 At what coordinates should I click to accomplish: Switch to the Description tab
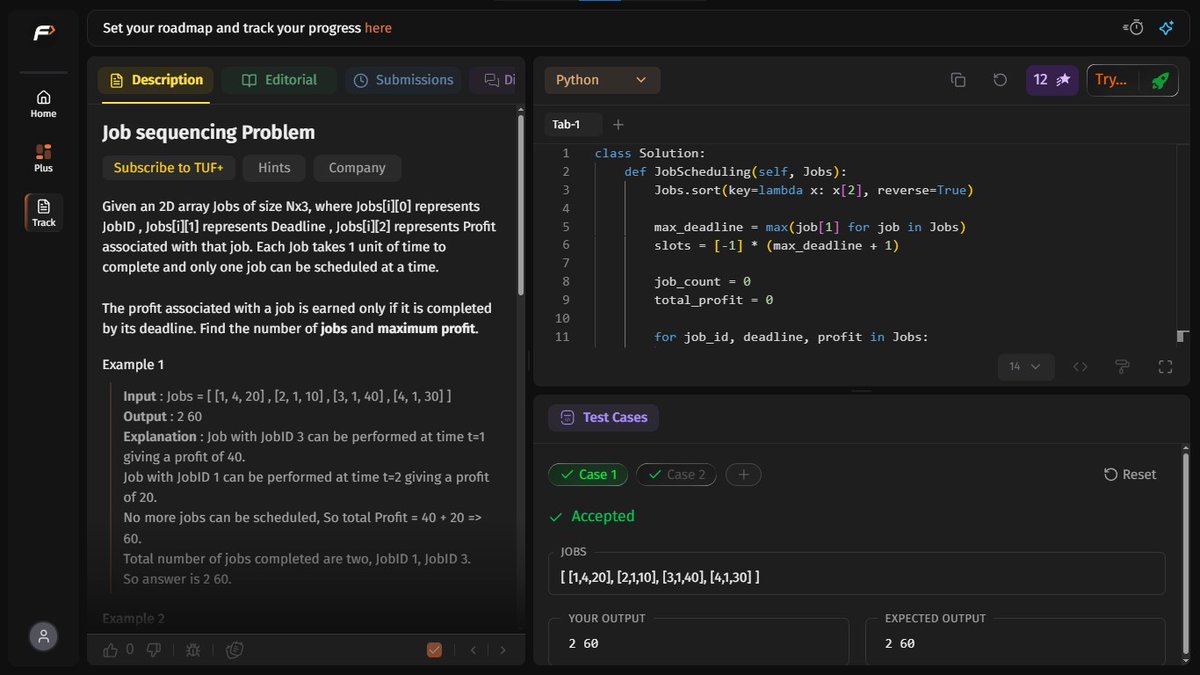(155, 80)
